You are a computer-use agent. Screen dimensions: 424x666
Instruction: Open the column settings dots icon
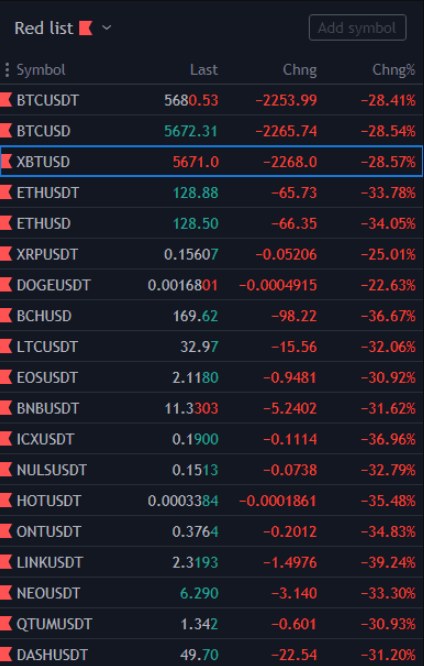pyautogui.click(x=7, y=70)
